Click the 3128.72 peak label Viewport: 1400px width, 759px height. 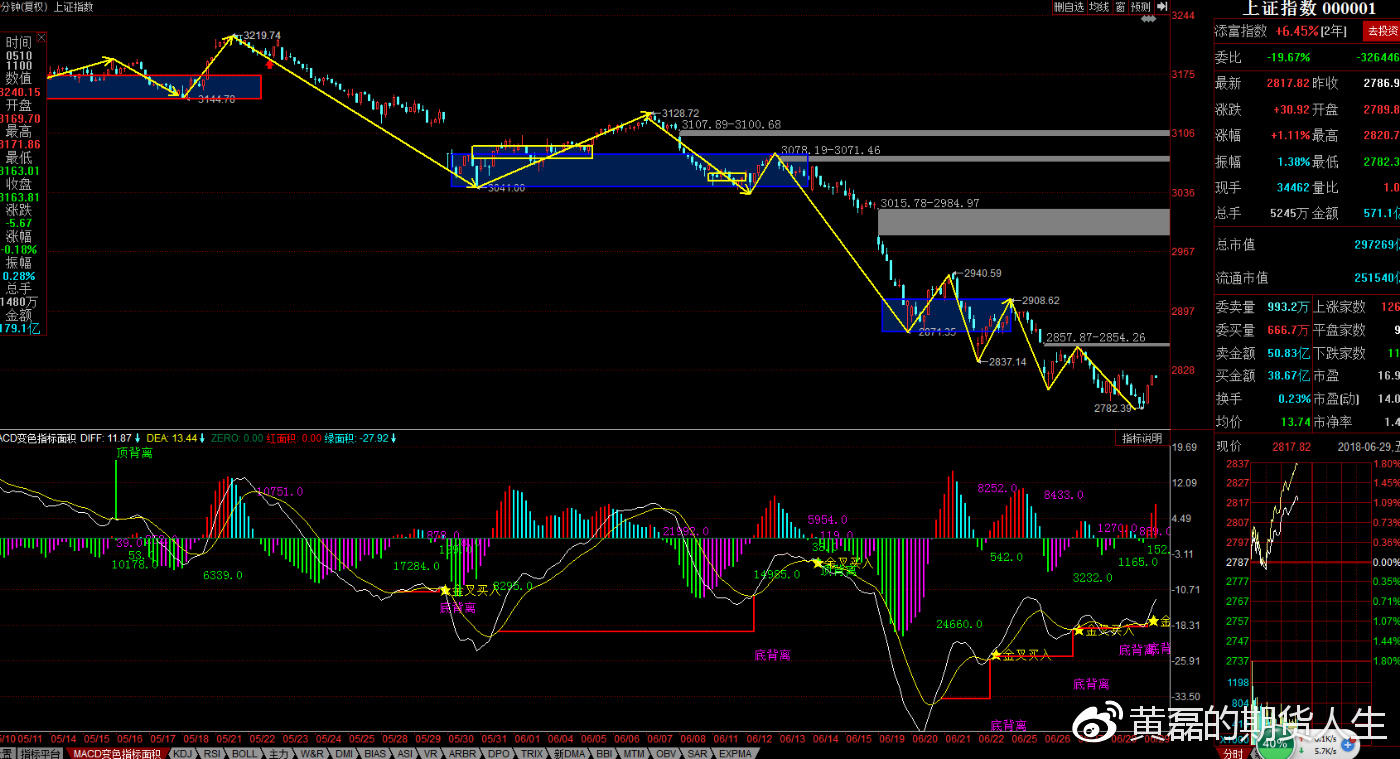[x=680, y=113]
